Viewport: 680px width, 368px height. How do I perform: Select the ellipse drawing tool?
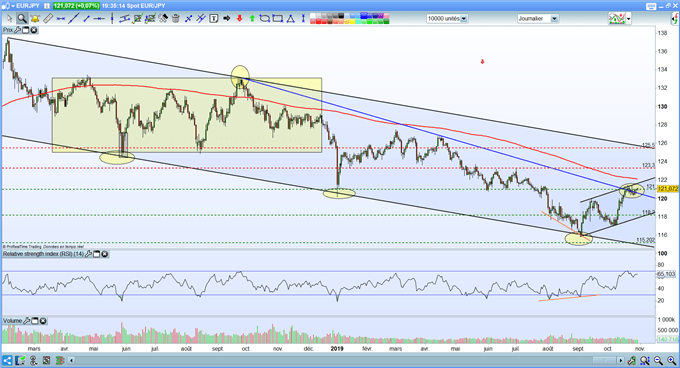click(x=265, y=19)
